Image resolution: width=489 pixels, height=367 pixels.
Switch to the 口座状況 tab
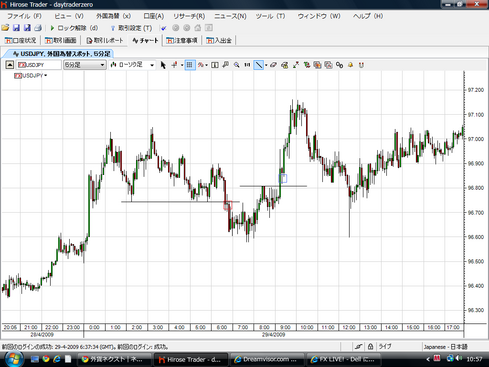tap(21, 40)
